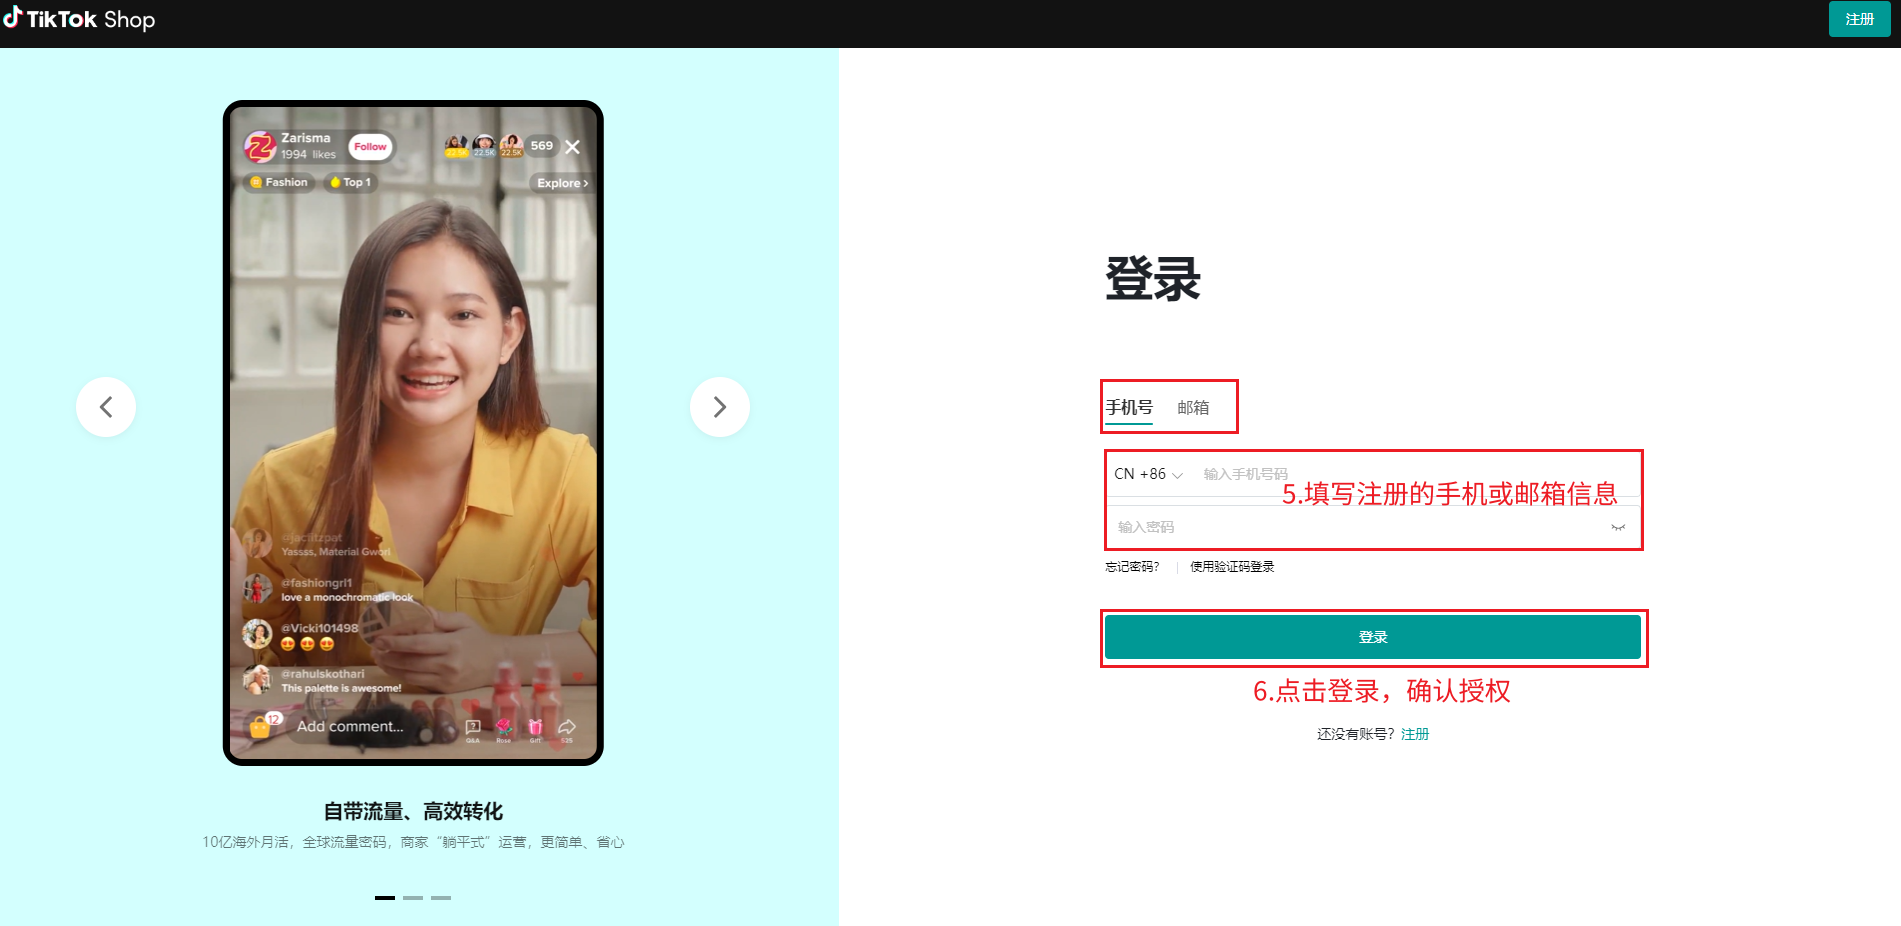
Task: Click the next slide arrow
Action: coord(719,407)
